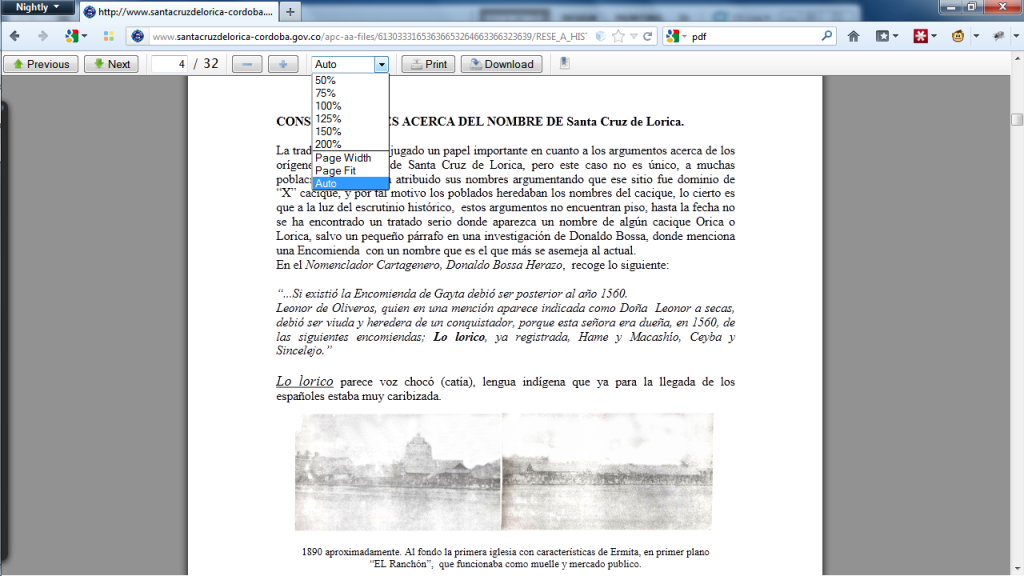Click the zoom out minus button

coord(247,64)
